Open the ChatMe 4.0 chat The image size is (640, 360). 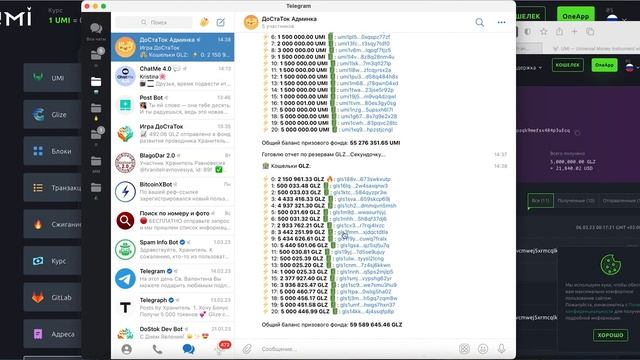point(173,76)
